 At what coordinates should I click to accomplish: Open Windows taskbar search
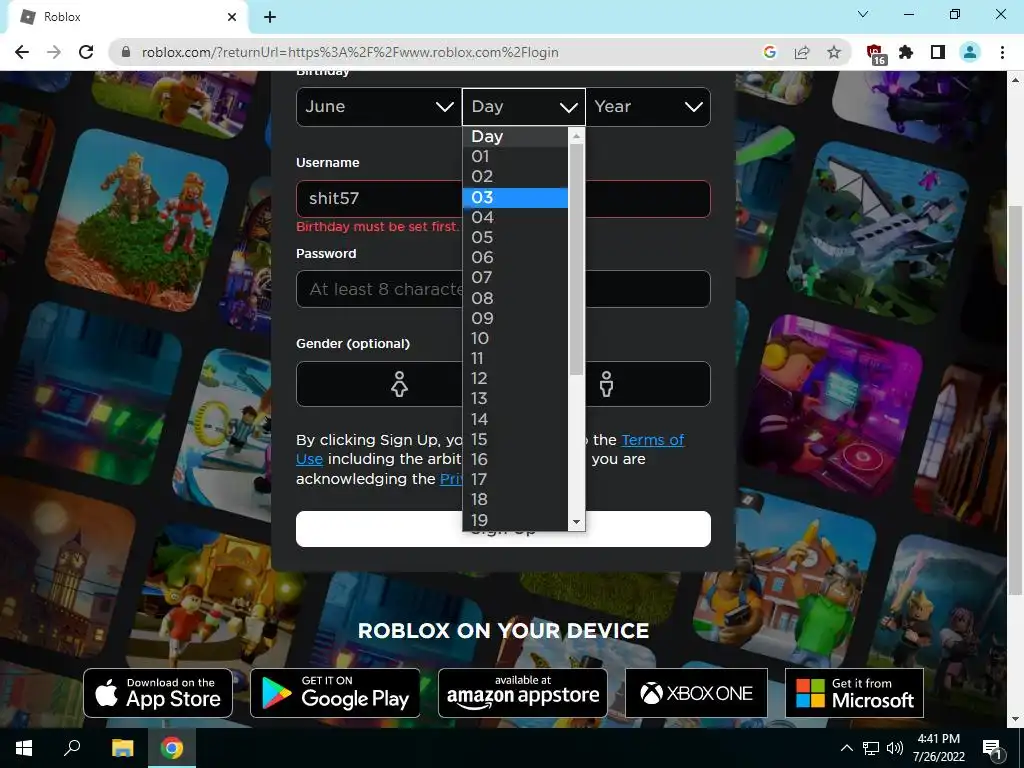(72, 748)
